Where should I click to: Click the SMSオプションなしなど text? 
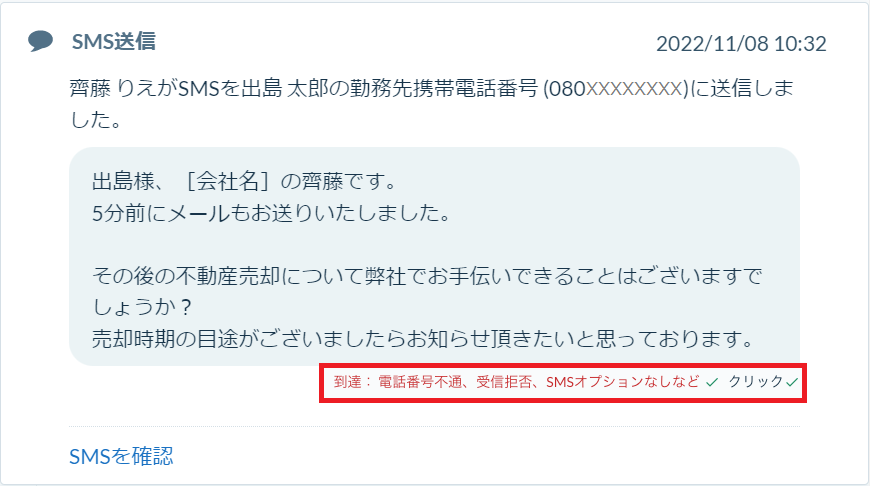(623, 382)
